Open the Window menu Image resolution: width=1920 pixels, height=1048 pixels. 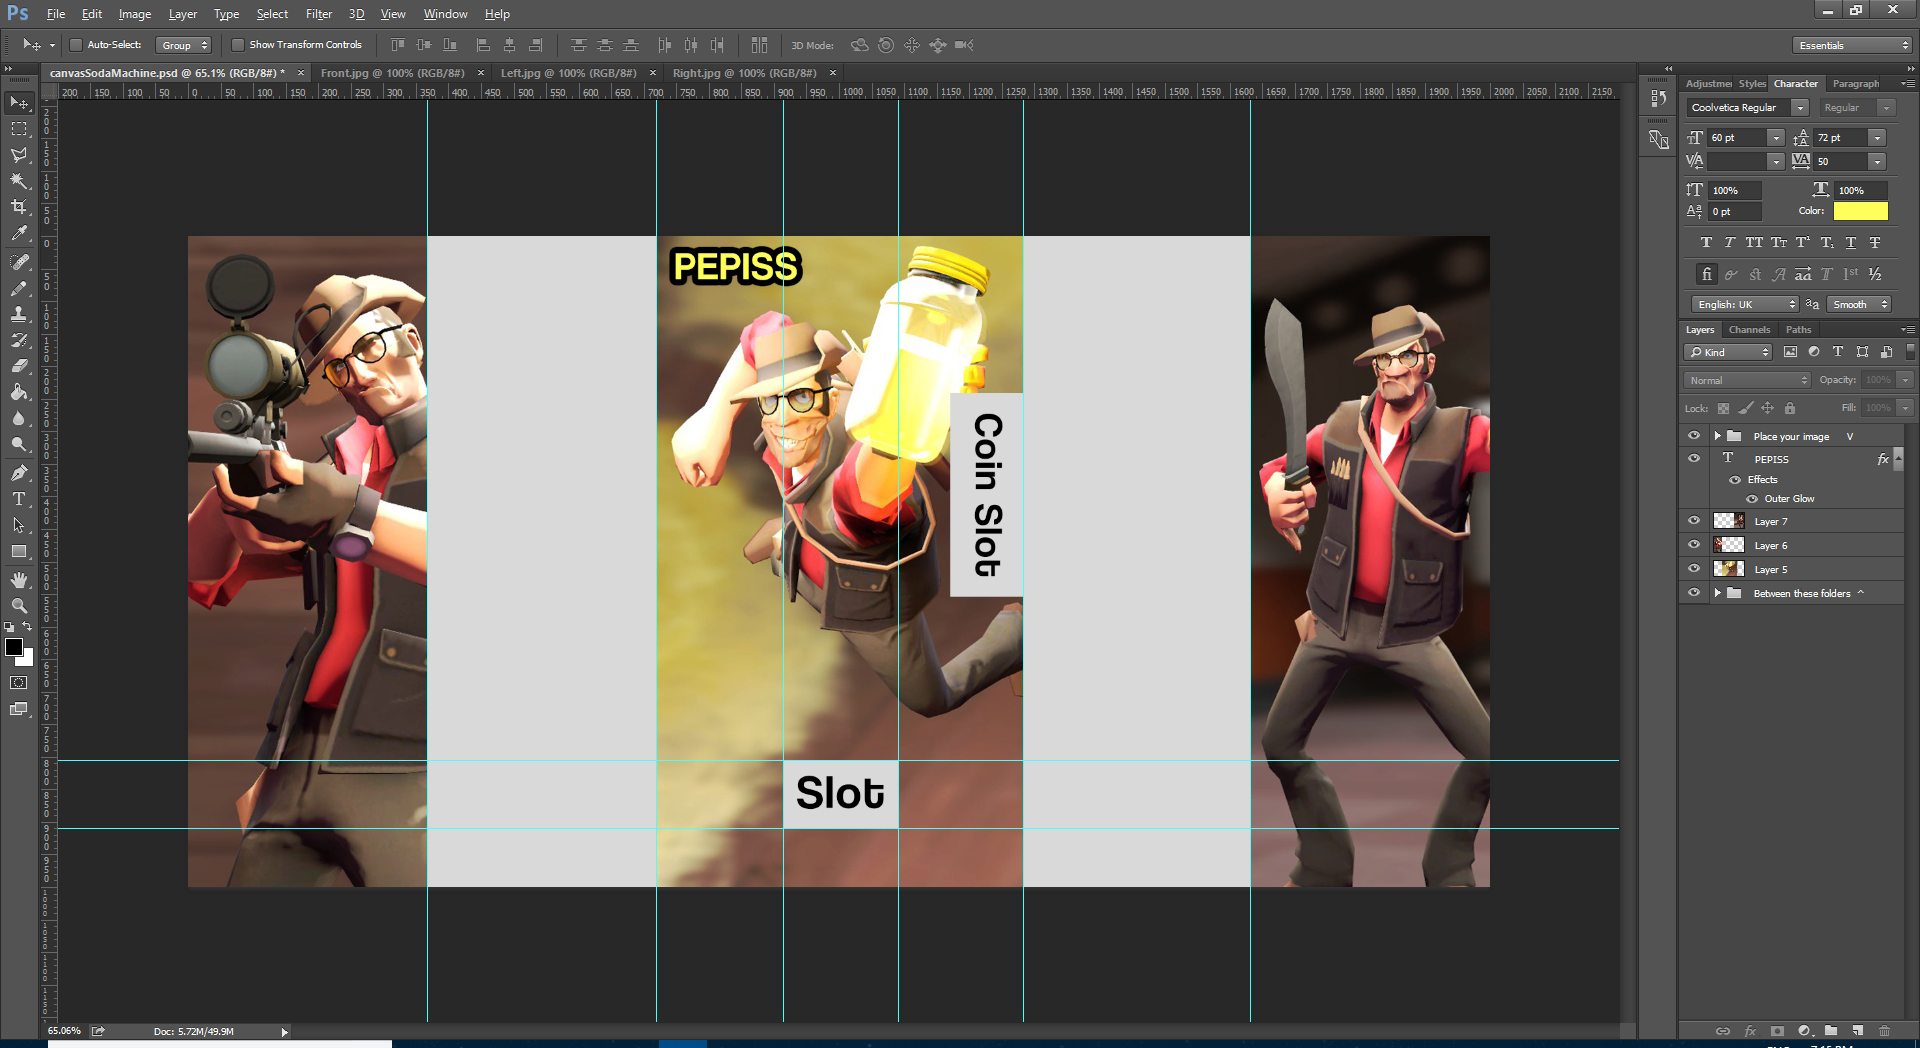(445, 14)
